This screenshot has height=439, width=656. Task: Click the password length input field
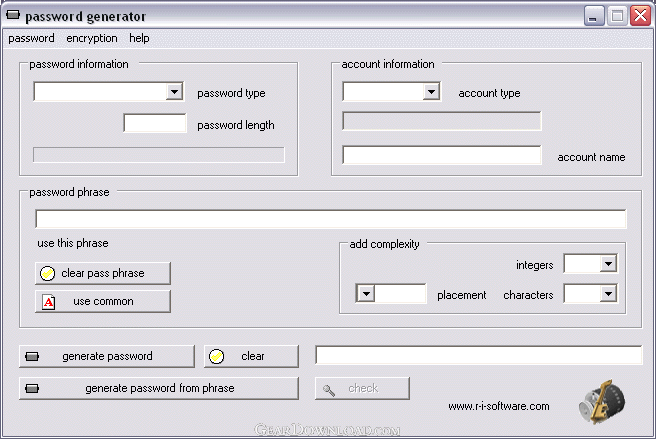coord(155,124)
